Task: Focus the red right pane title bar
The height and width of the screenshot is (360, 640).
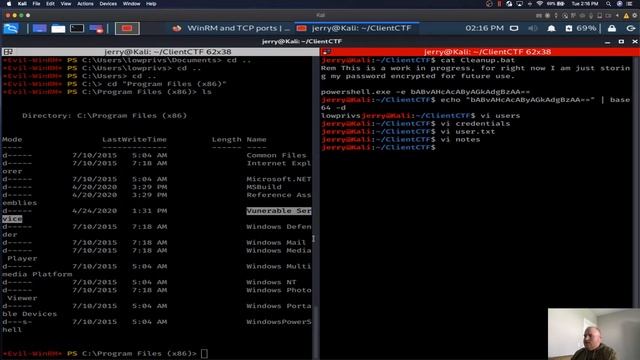Action: coord(480,52)
